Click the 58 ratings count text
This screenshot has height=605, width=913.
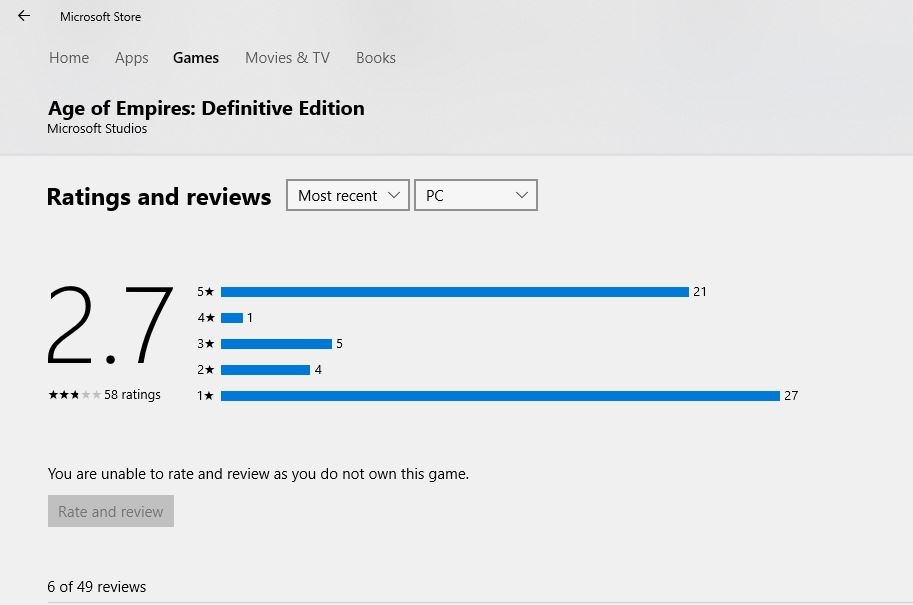[132, 395]
